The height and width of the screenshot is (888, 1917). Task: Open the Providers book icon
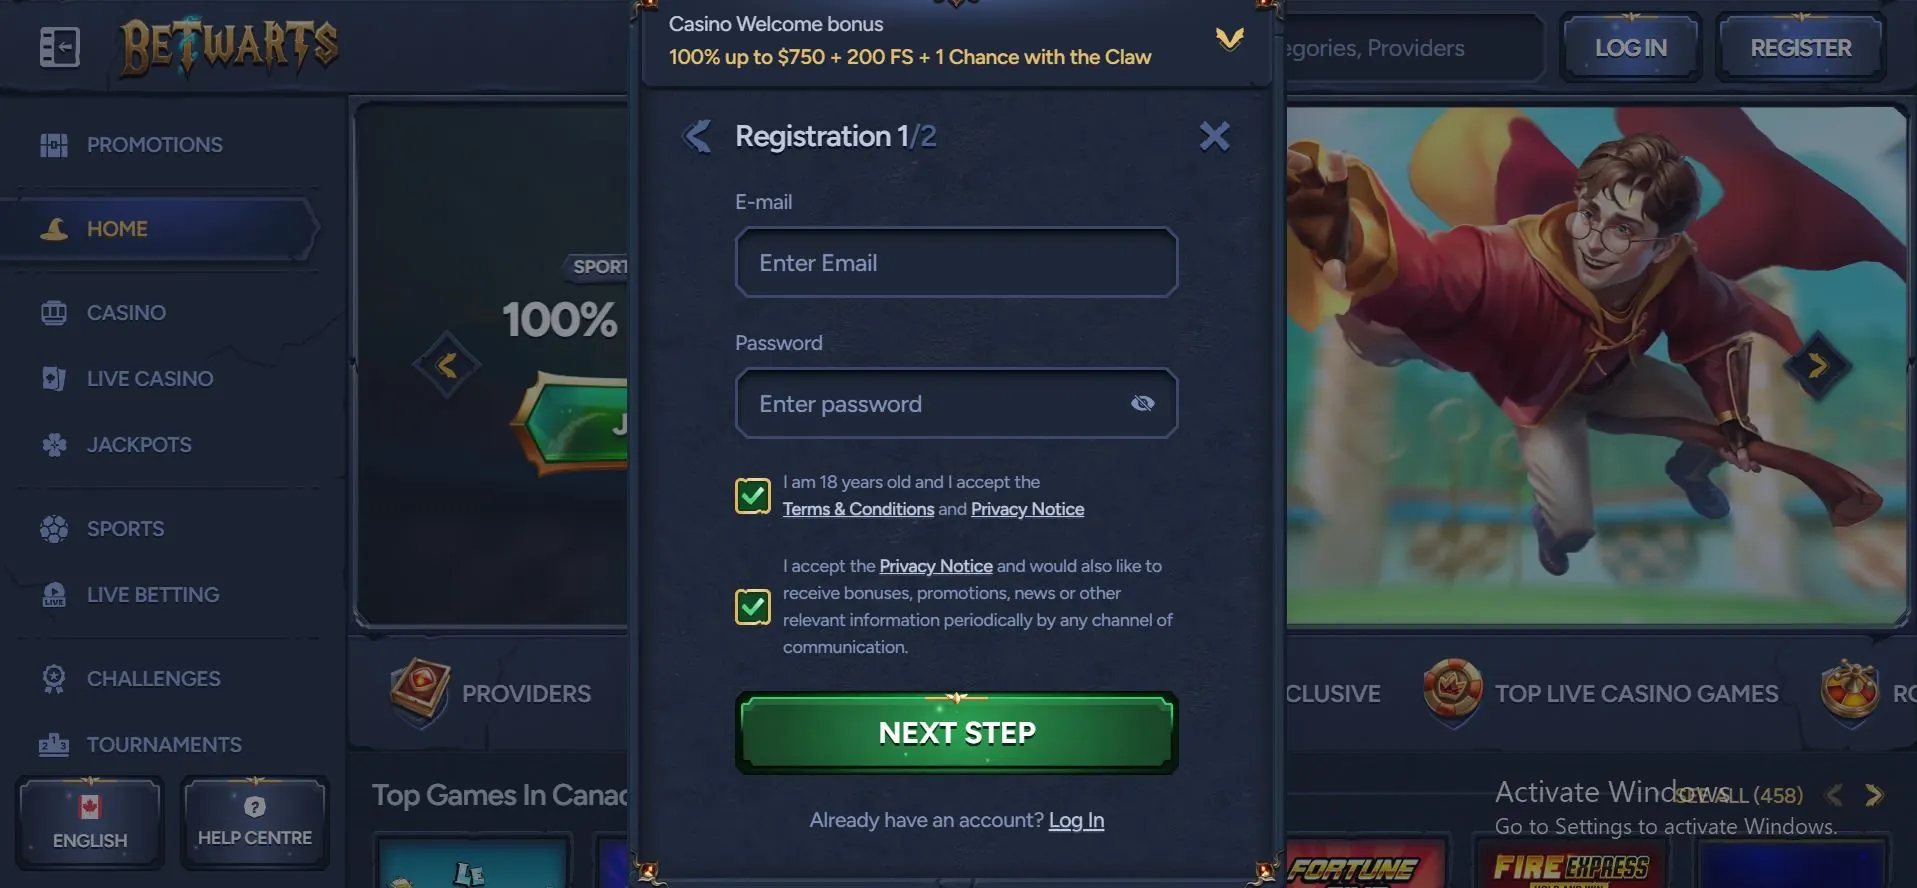point(420,691)
